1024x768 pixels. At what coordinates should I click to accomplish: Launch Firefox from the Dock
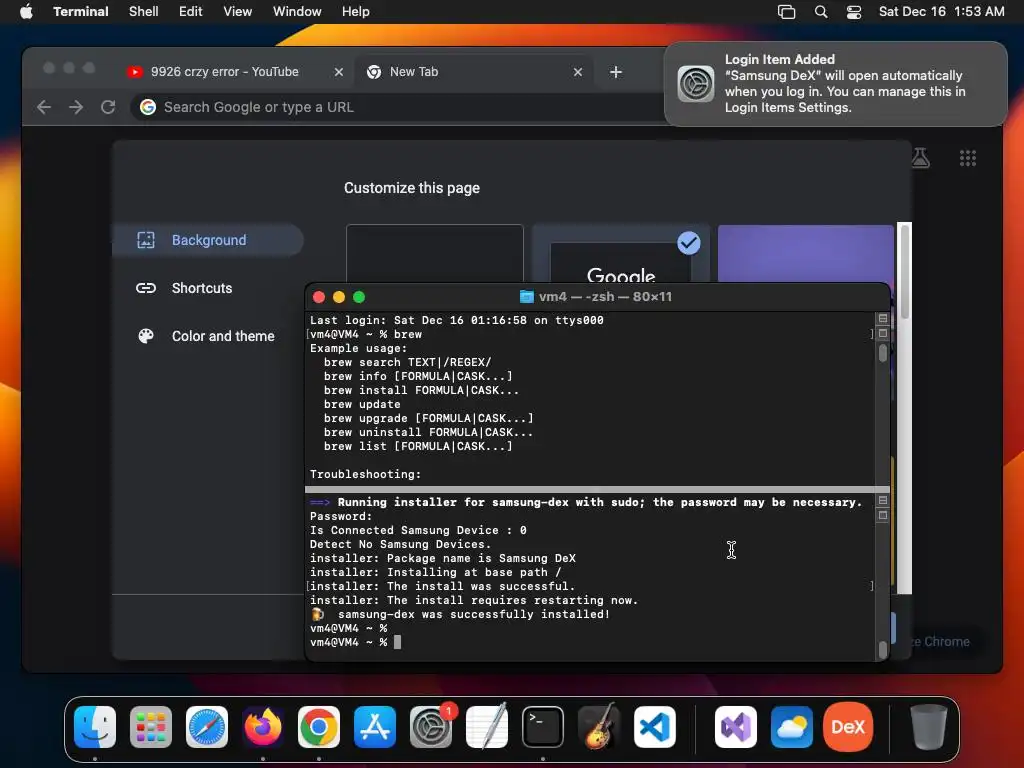[x=263, y=727]
